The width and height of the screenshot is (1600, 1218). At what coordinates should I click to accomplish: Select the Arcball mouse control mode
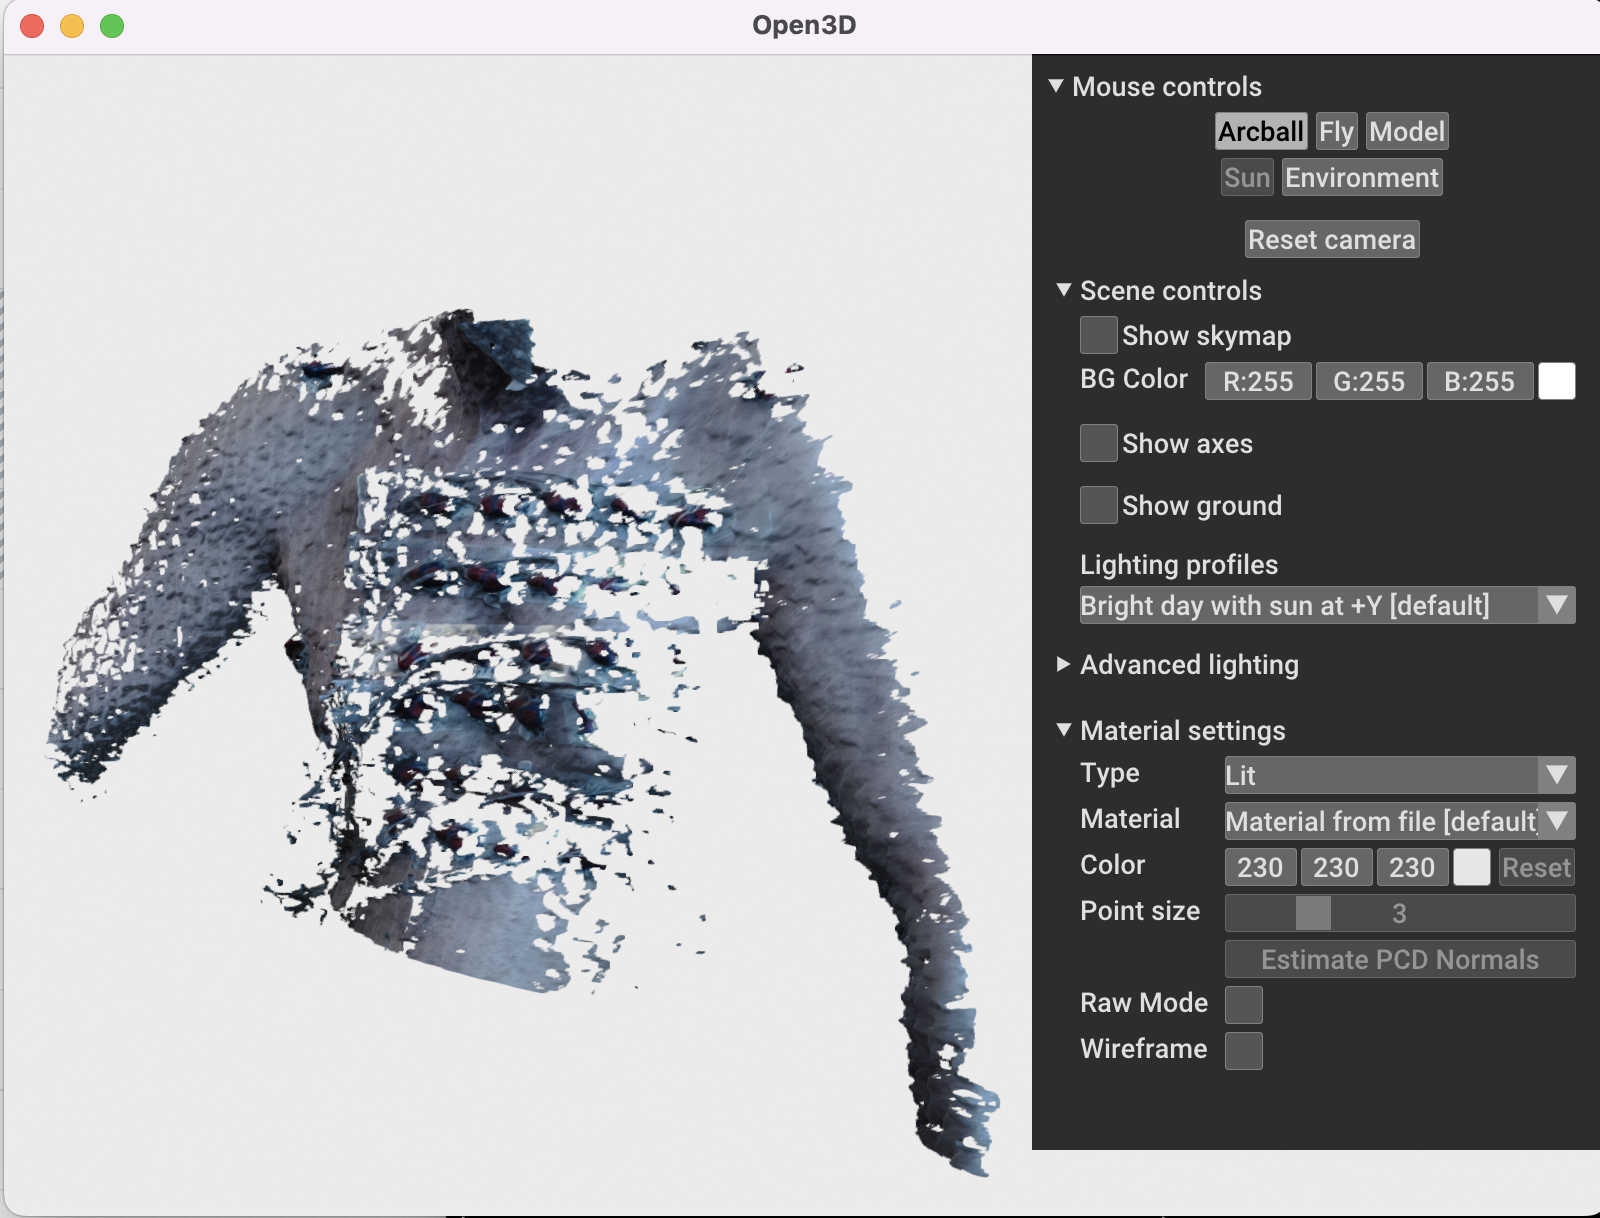1260,131
